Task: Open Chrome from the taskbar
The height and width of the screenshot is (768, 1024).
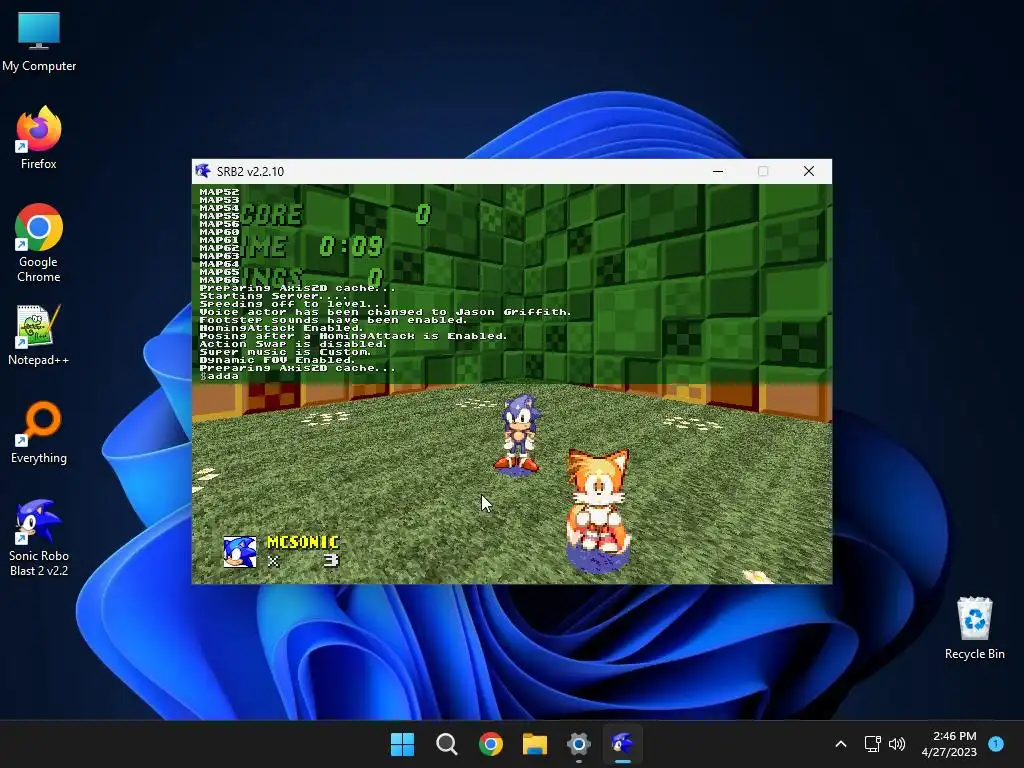Action: pyautogui.click(x=490, y=744)
